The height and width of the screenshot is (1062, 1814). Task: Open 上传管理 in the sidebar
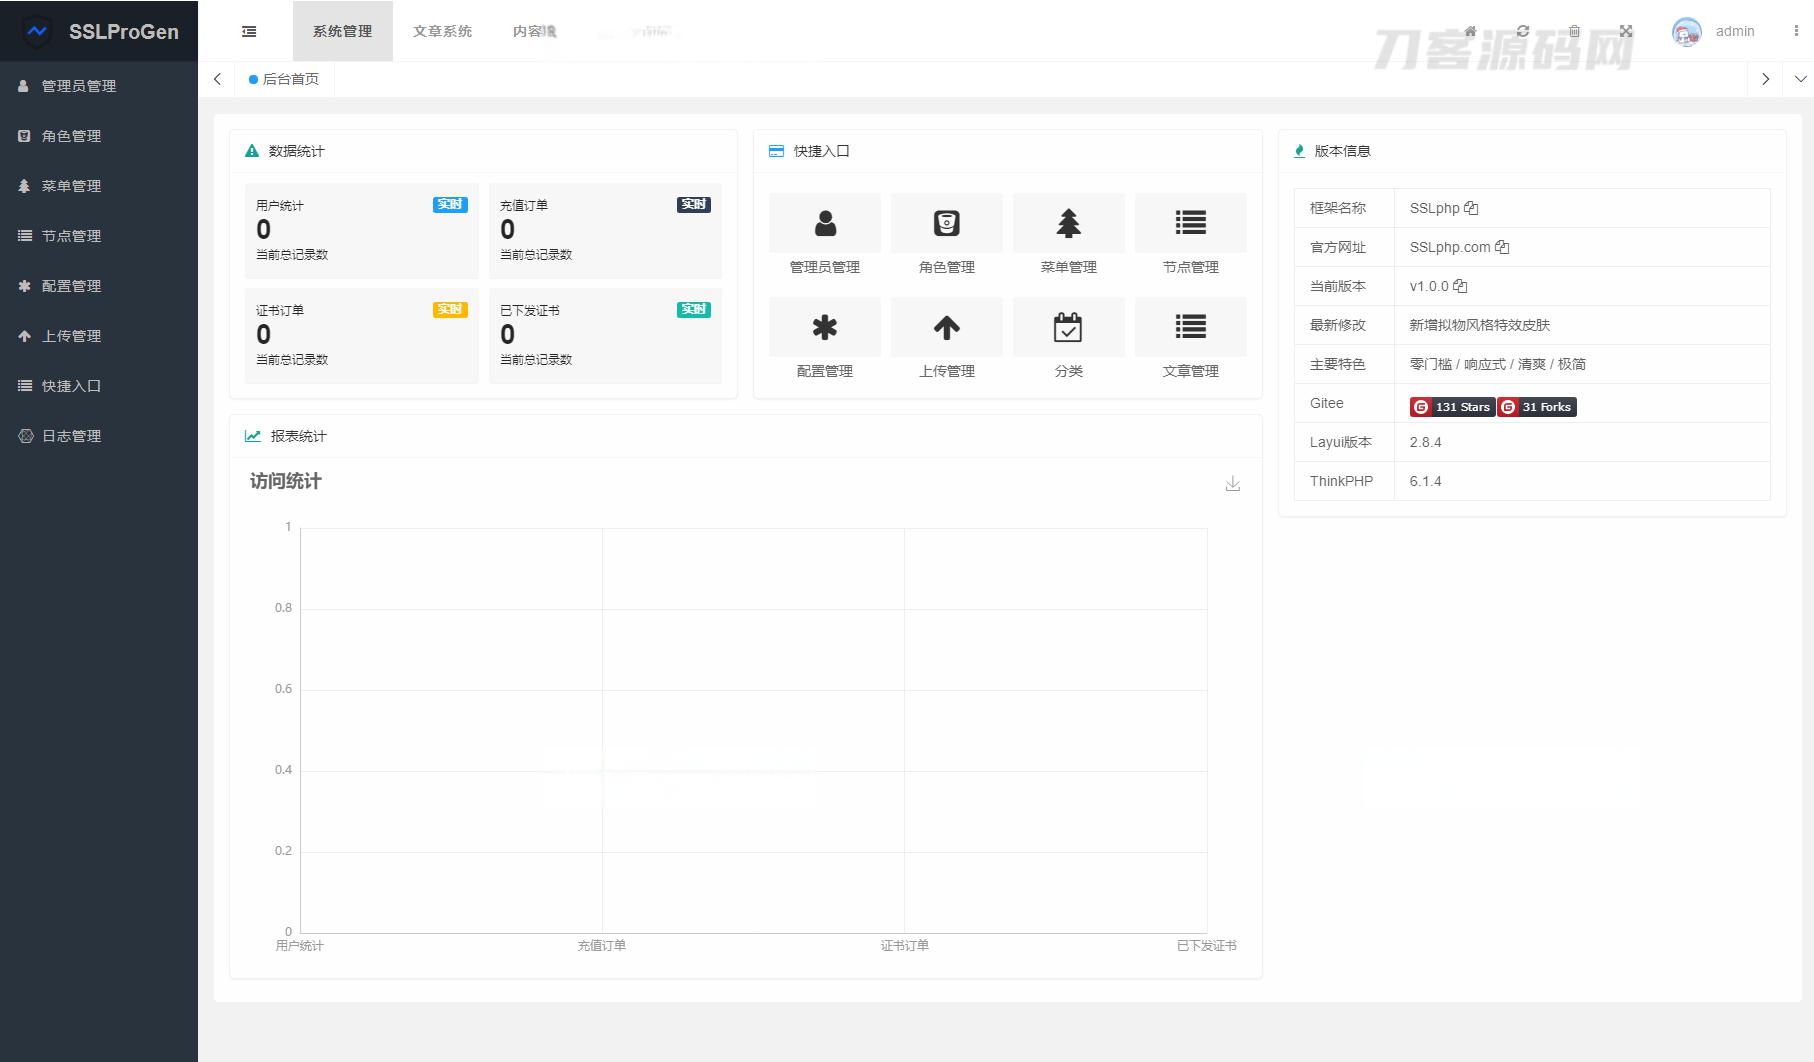99,336
